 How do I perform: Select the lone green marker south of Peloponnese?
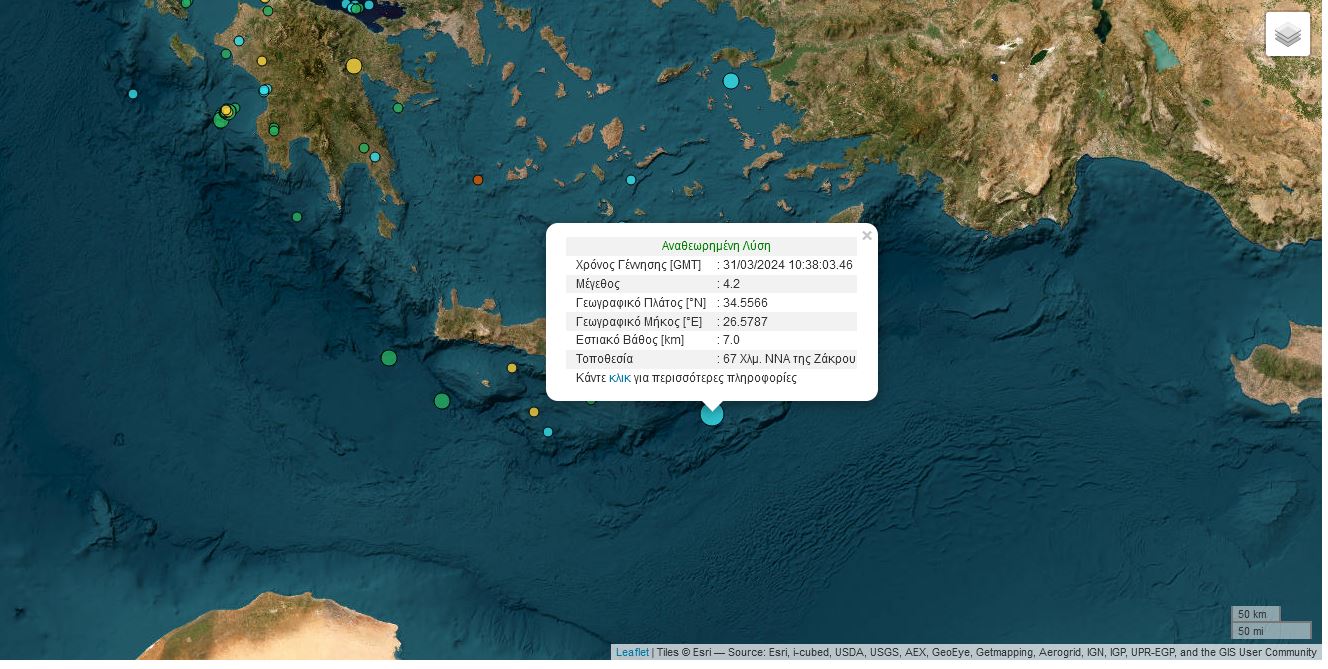[x=297, y=217]
